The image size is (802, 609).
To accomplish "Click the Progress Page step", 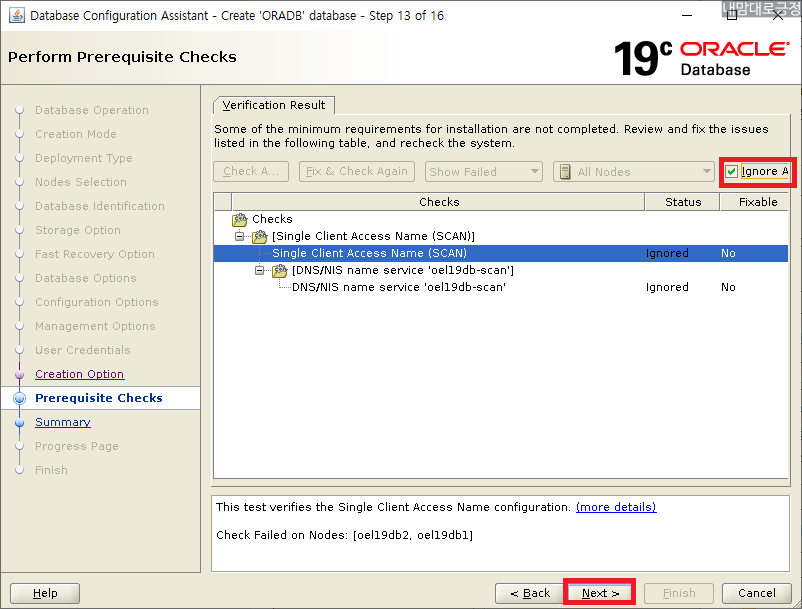I will 77,446.
